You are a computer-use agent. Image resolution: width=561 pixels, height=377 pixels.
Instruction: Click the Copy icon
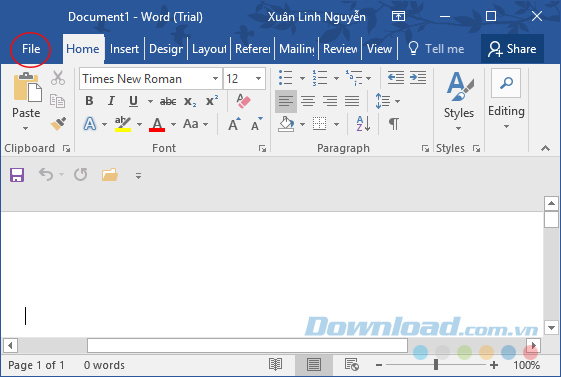click(57, 101)
